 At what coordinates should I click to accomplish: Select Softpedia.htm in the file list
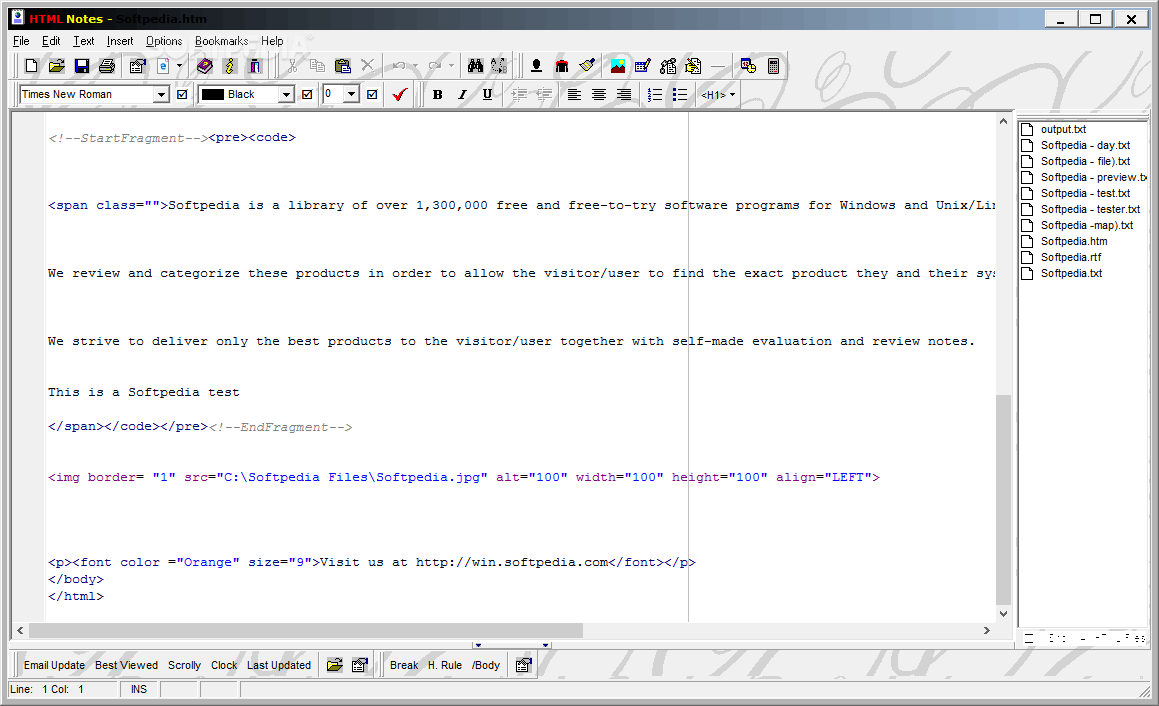coord(1074,242)
